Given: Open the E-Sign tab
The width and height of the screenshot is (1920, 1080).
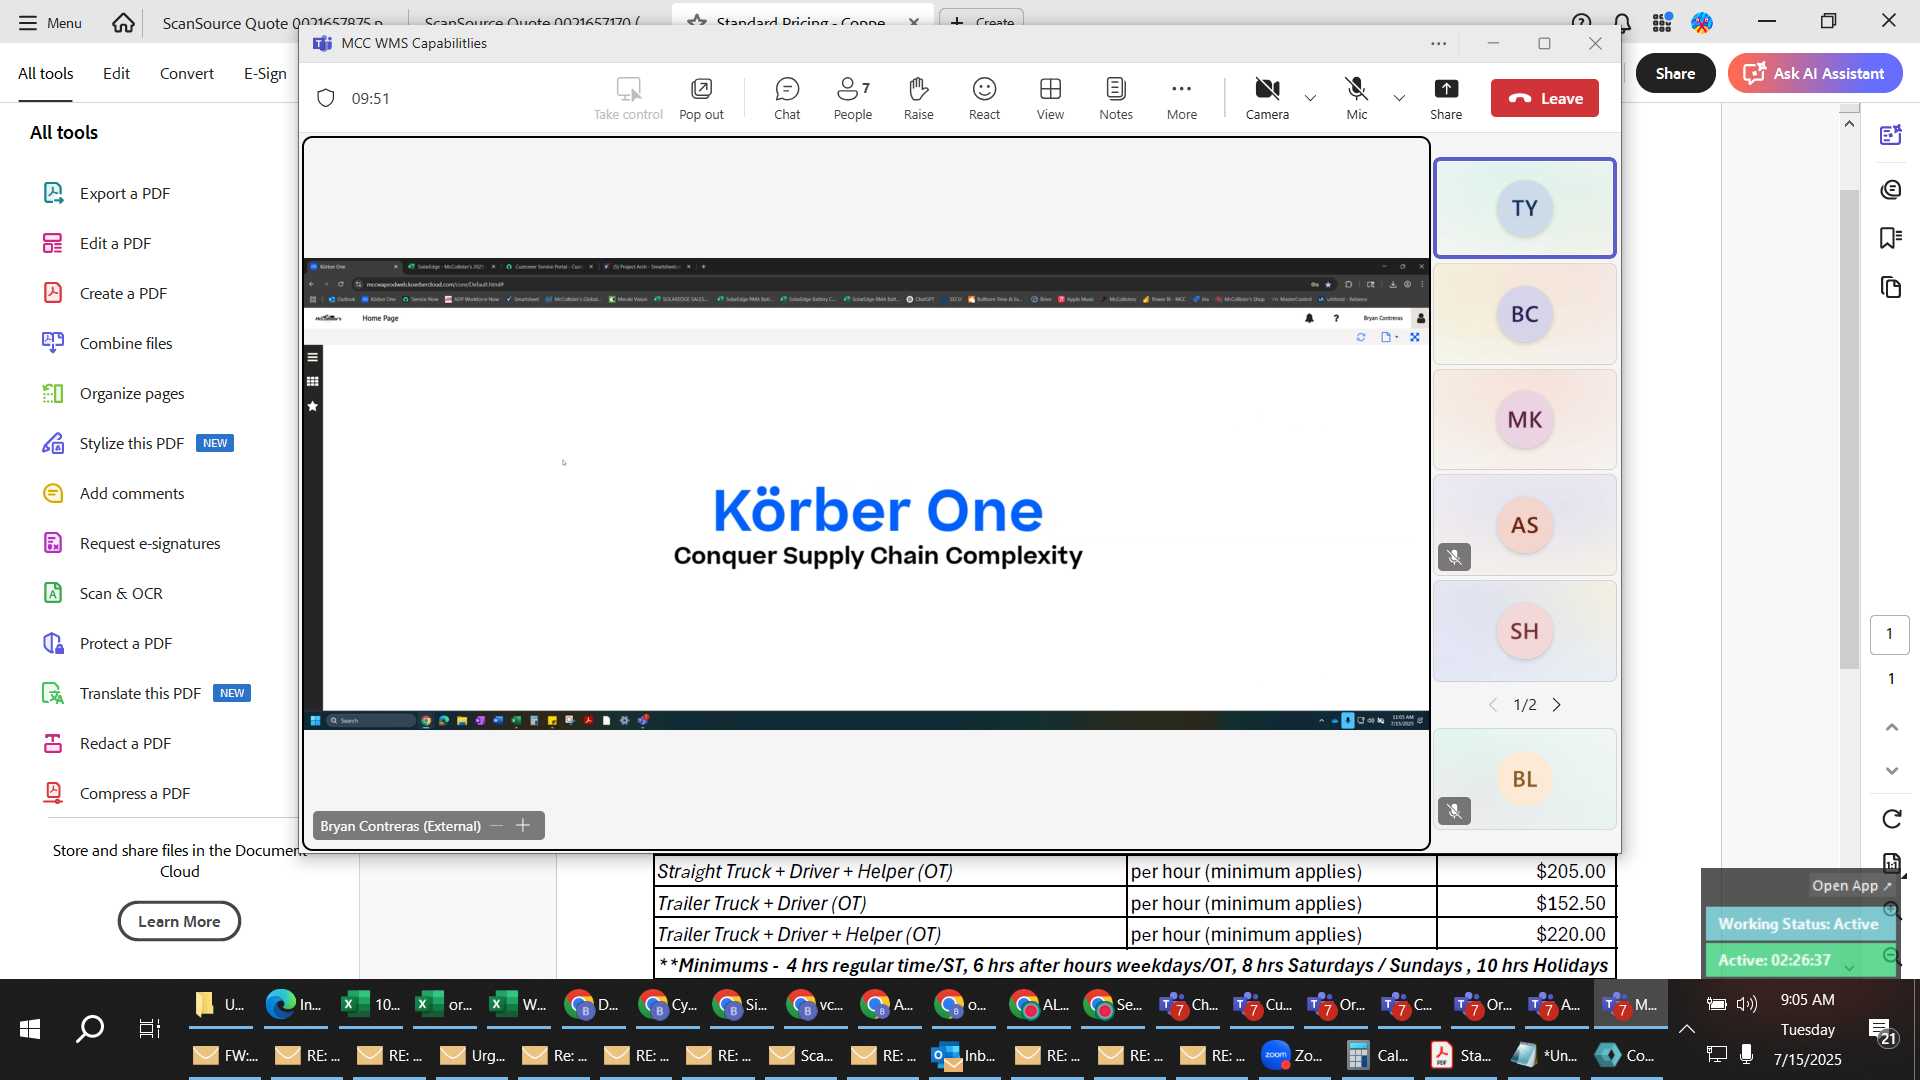Looking at the screenshot, I should pyautogui.click(x=265, y=73).
